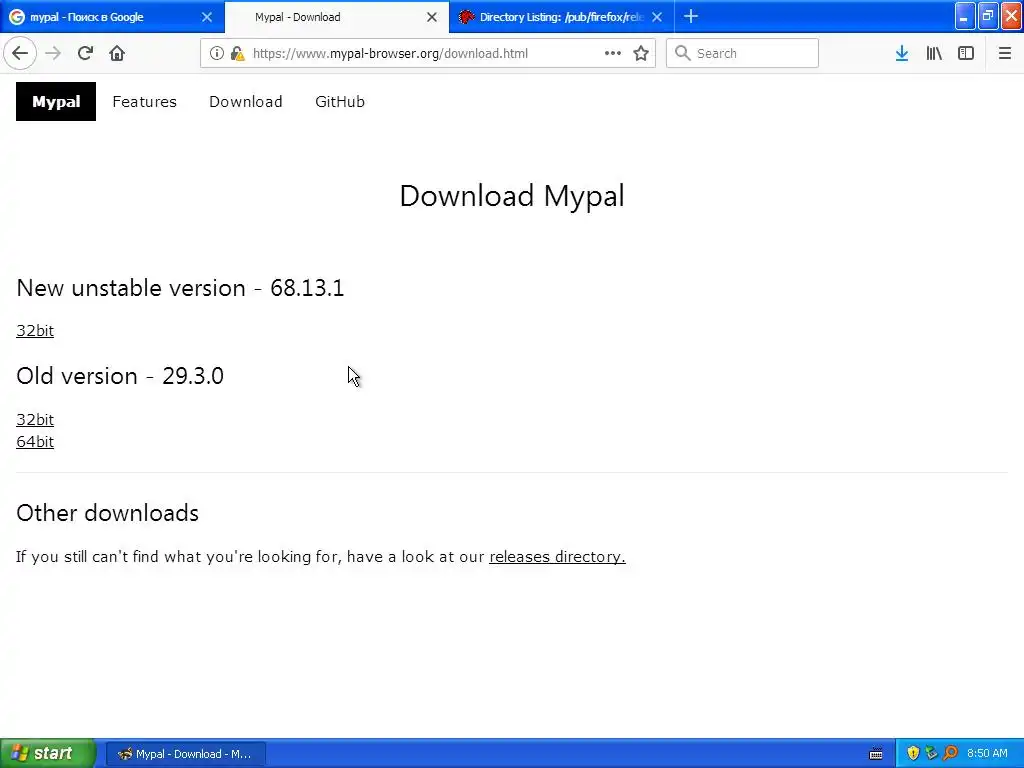Screen dimensions: 1024x768
Task: Open a new tab with plus button
Action: (x=691, y=16)
